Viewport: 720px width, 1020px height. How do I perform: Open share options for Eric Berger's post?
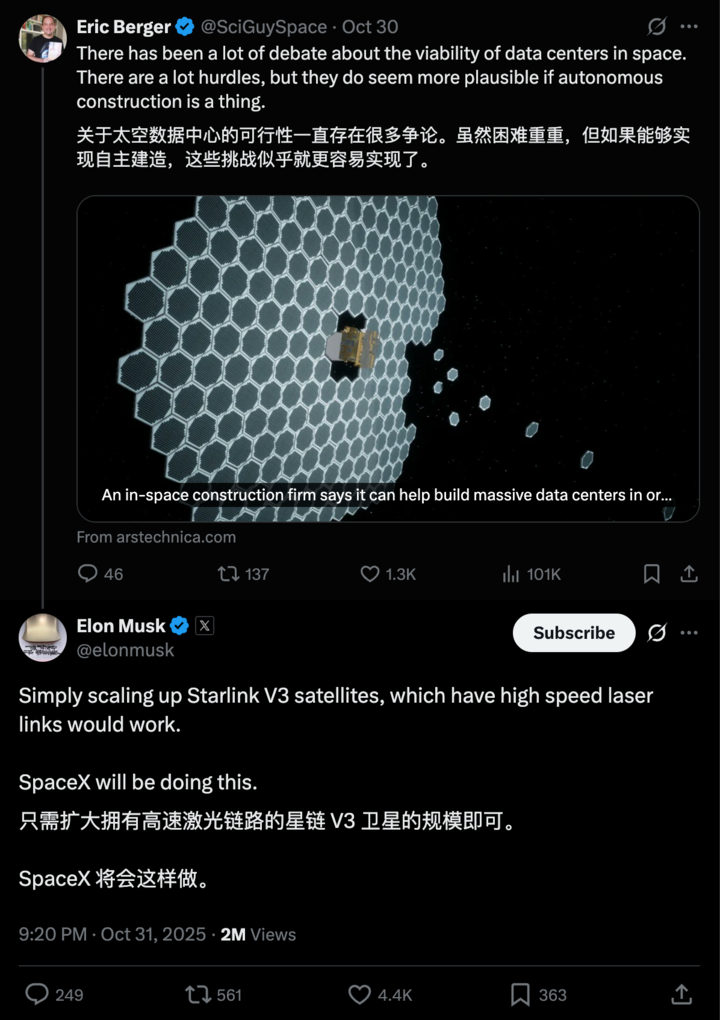[x=688, y=574]
